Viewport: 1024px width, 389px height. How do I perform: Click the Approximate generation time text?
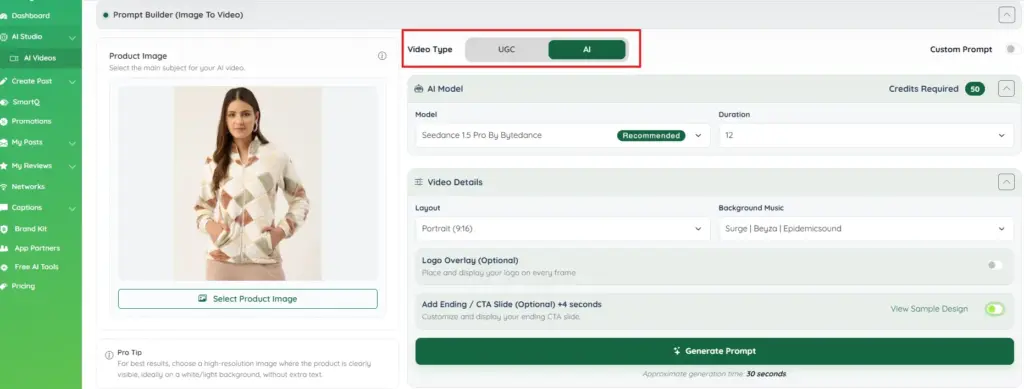coord(714,374)
